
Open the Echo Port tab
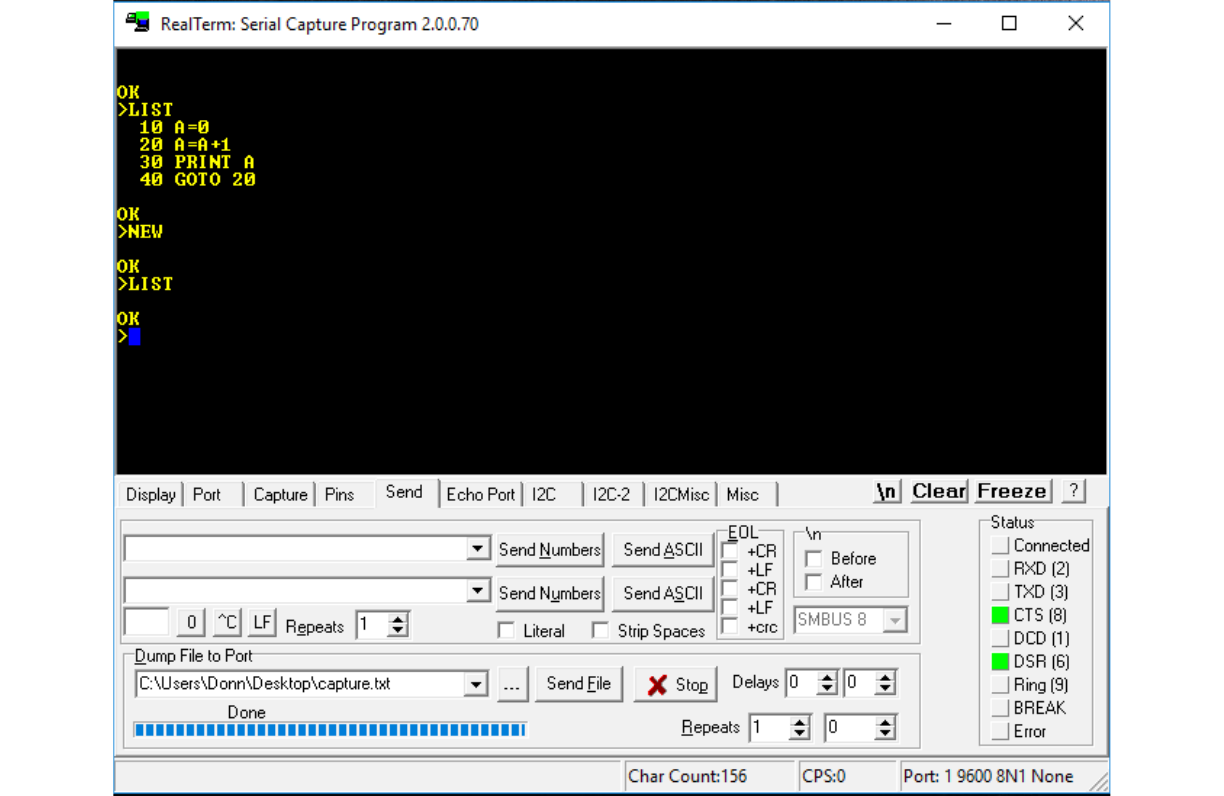481,494
